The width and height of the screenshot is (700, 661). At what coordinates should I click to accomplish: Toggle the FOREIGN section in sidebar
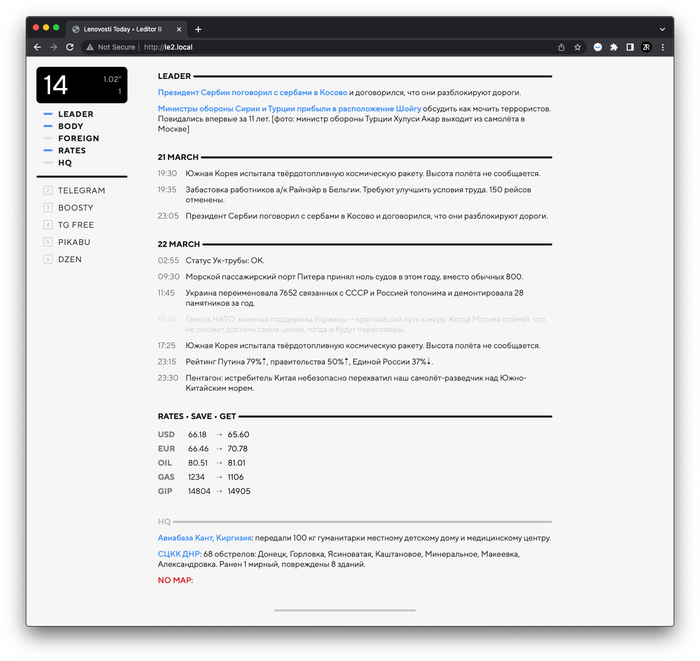click(x=71, y=138)
